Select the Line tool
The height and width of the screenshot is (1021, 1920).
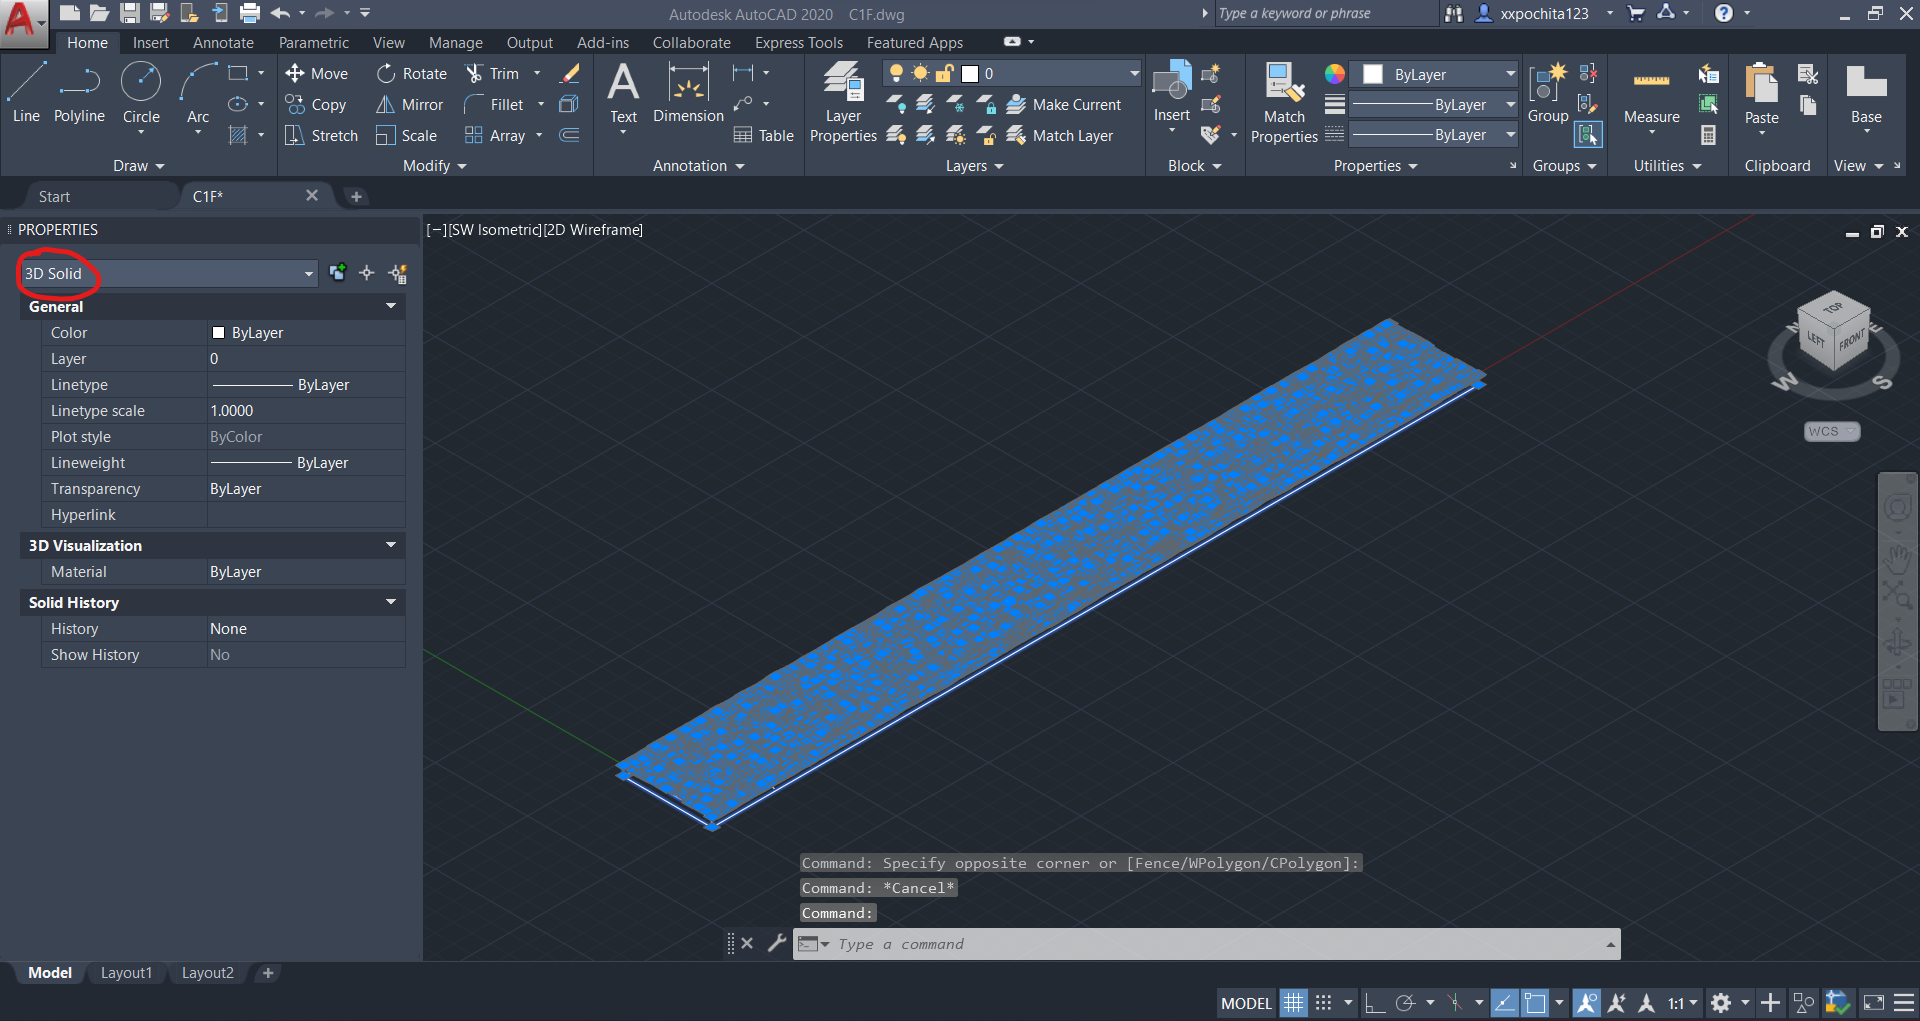coord(26,93)
